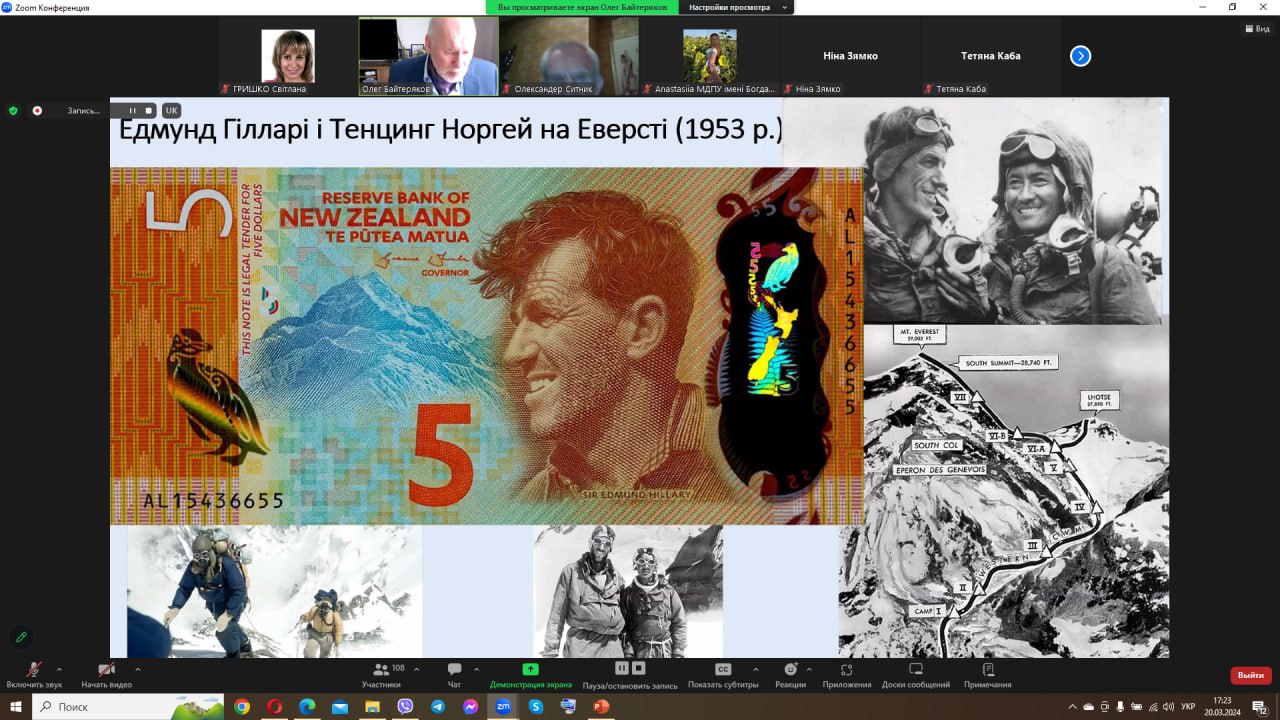Viewport: 1280px width, 720px height.
Task: Open PowerPoint from the Windows taskbar
Action: (x=601, y=706)
